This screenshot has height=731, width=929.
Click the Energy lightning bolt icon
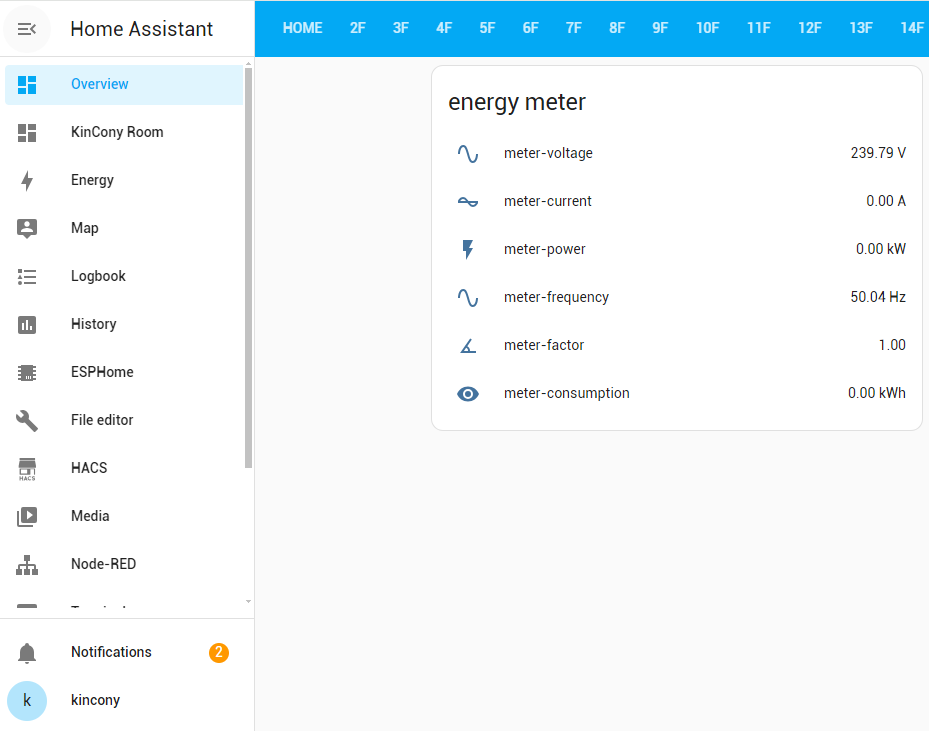(x=27, y=181)
